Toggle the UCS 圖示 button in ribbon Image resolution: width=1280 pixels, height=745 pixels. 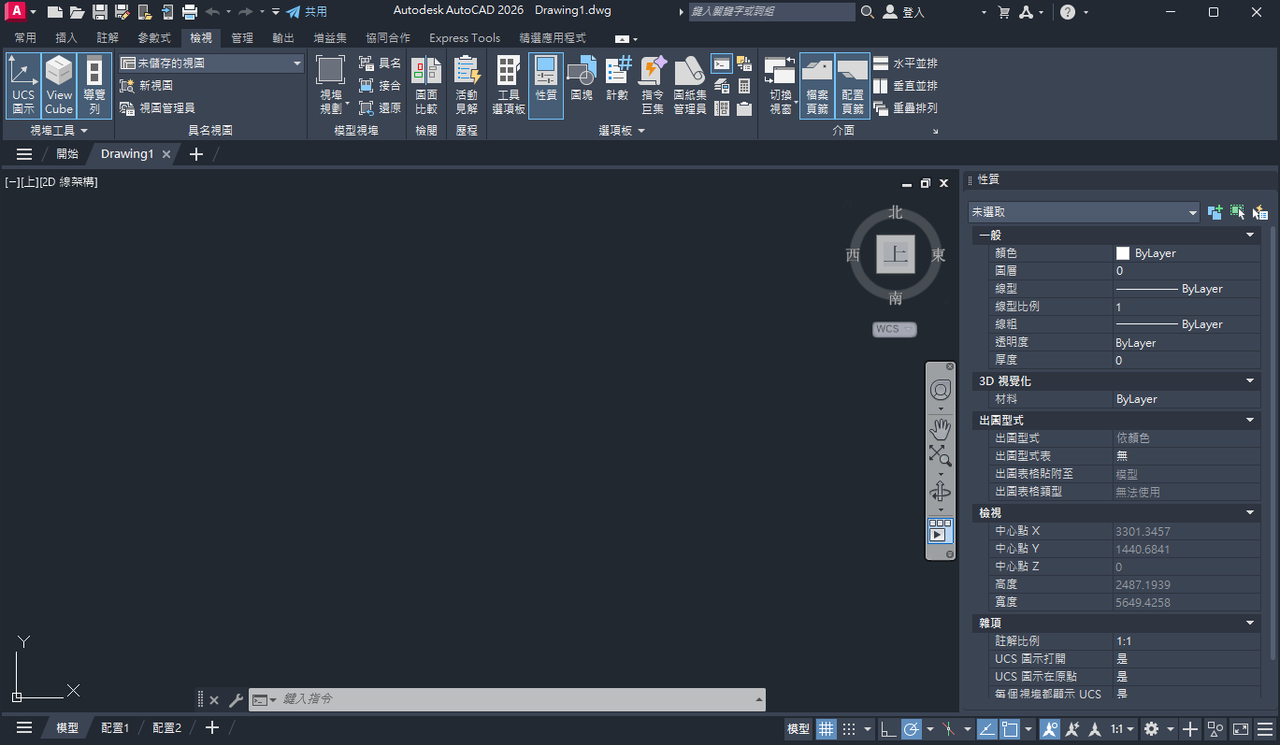tap(23, 86)
